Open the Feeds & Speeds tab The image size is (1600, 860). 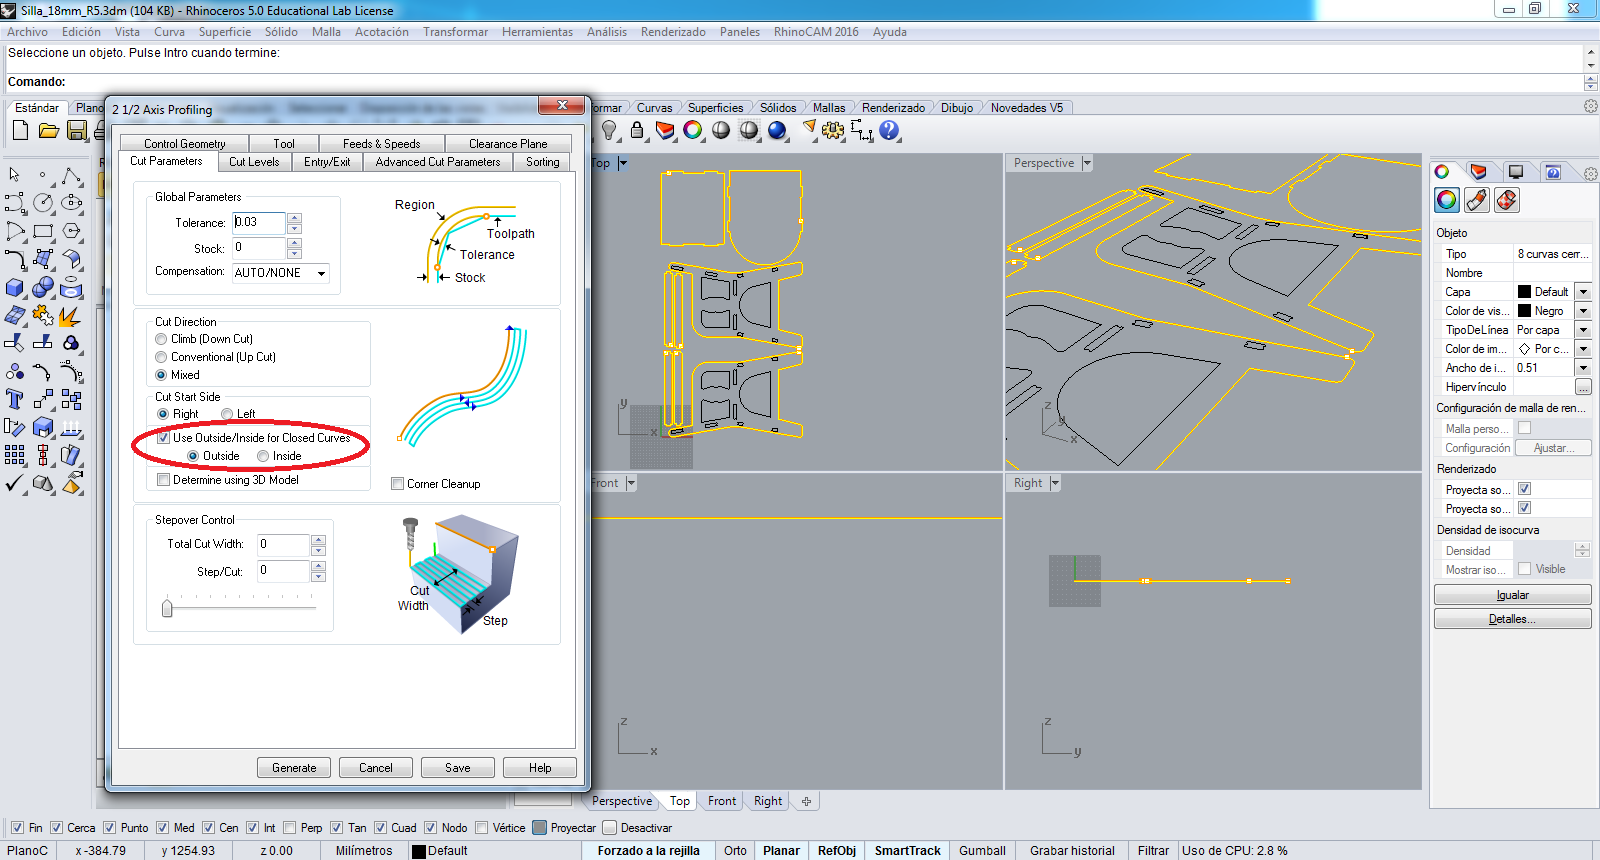(x=381, y=144)
